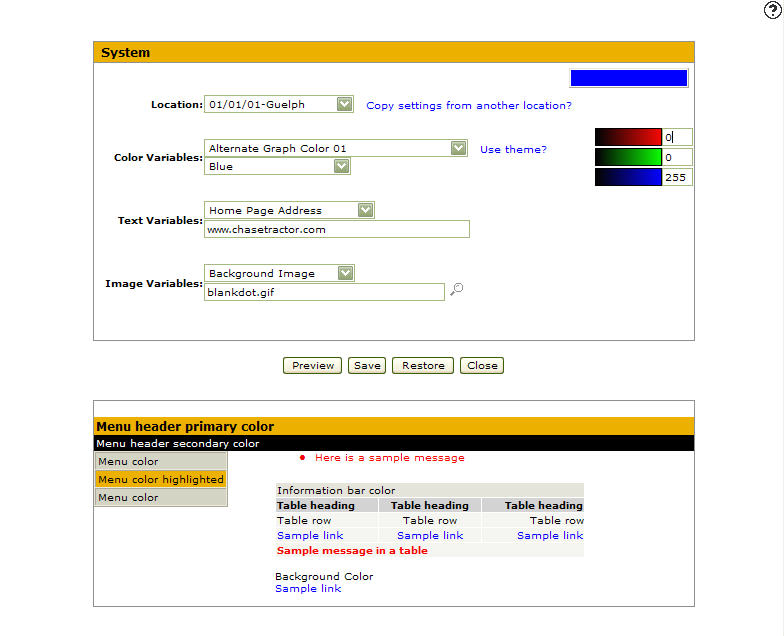Select 'Menu color highlighted' menu item

161,479
